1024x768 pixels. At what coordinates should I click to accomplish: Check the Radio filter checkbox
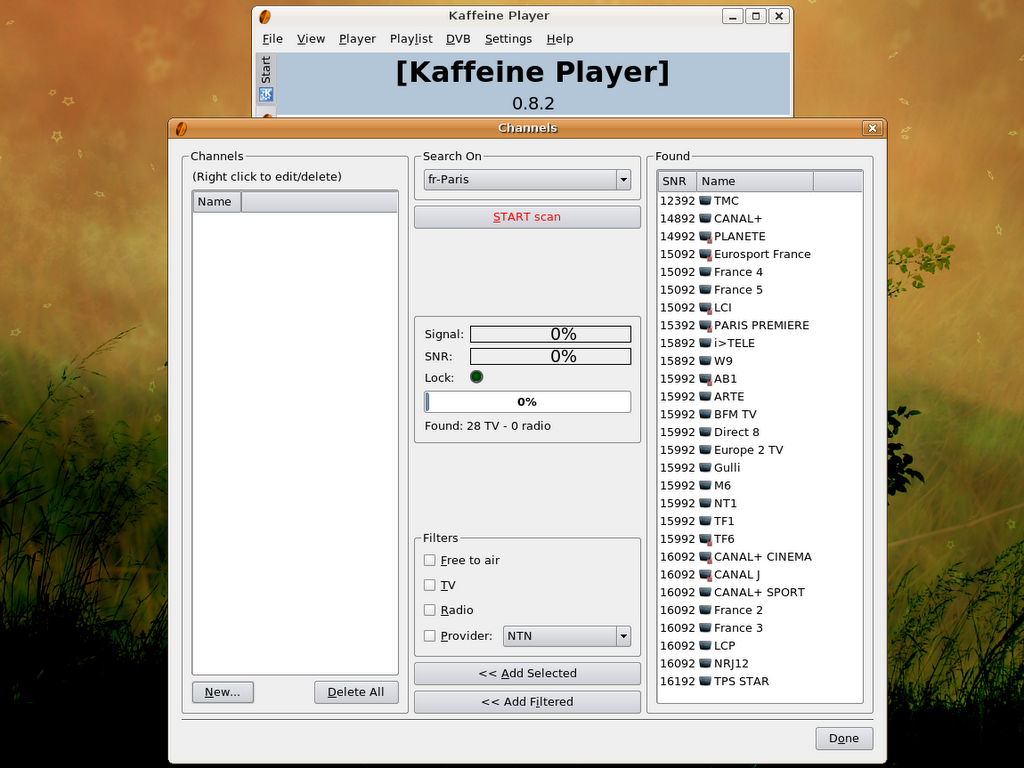click(430, 610)
